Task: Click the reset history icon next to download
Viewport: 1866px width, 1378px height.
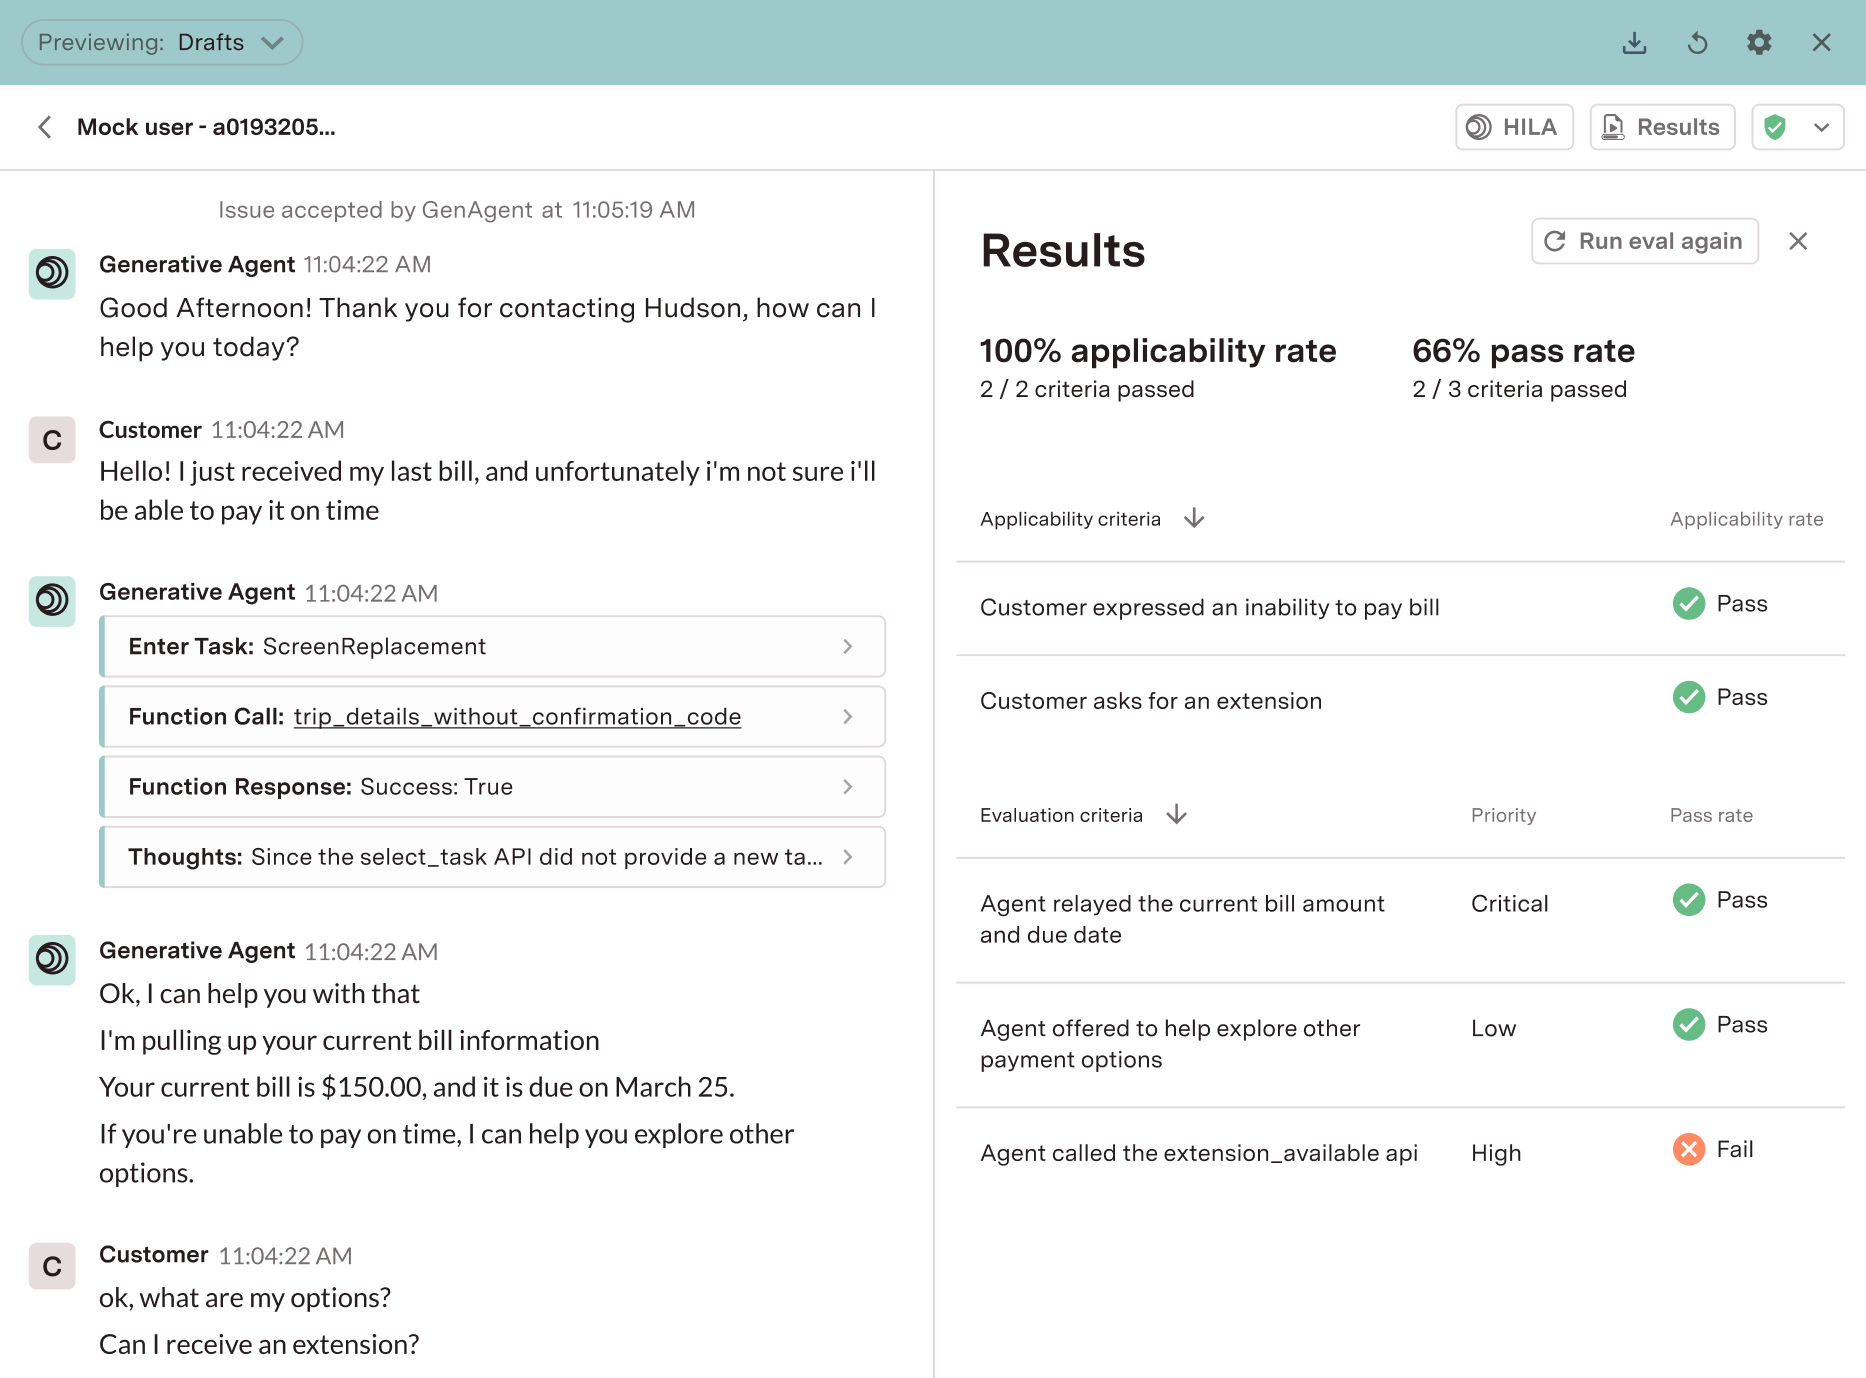Action: [1697, 42]
